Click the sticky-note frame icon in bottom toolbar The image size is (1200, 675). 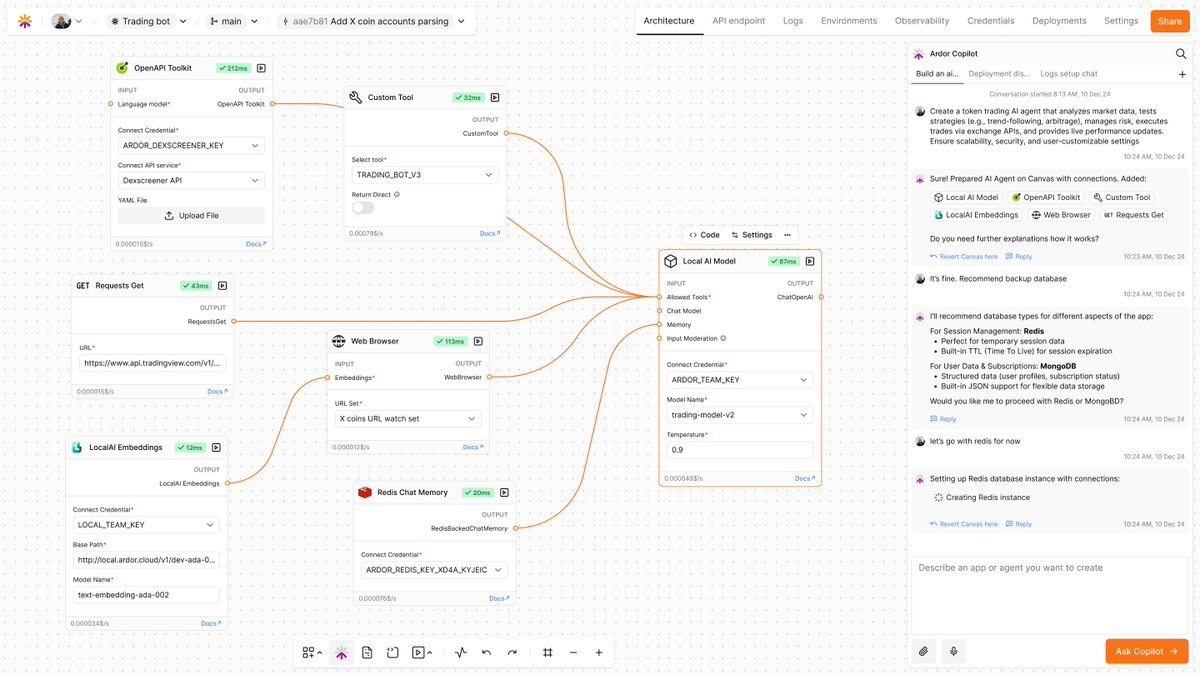pos(392,652)
